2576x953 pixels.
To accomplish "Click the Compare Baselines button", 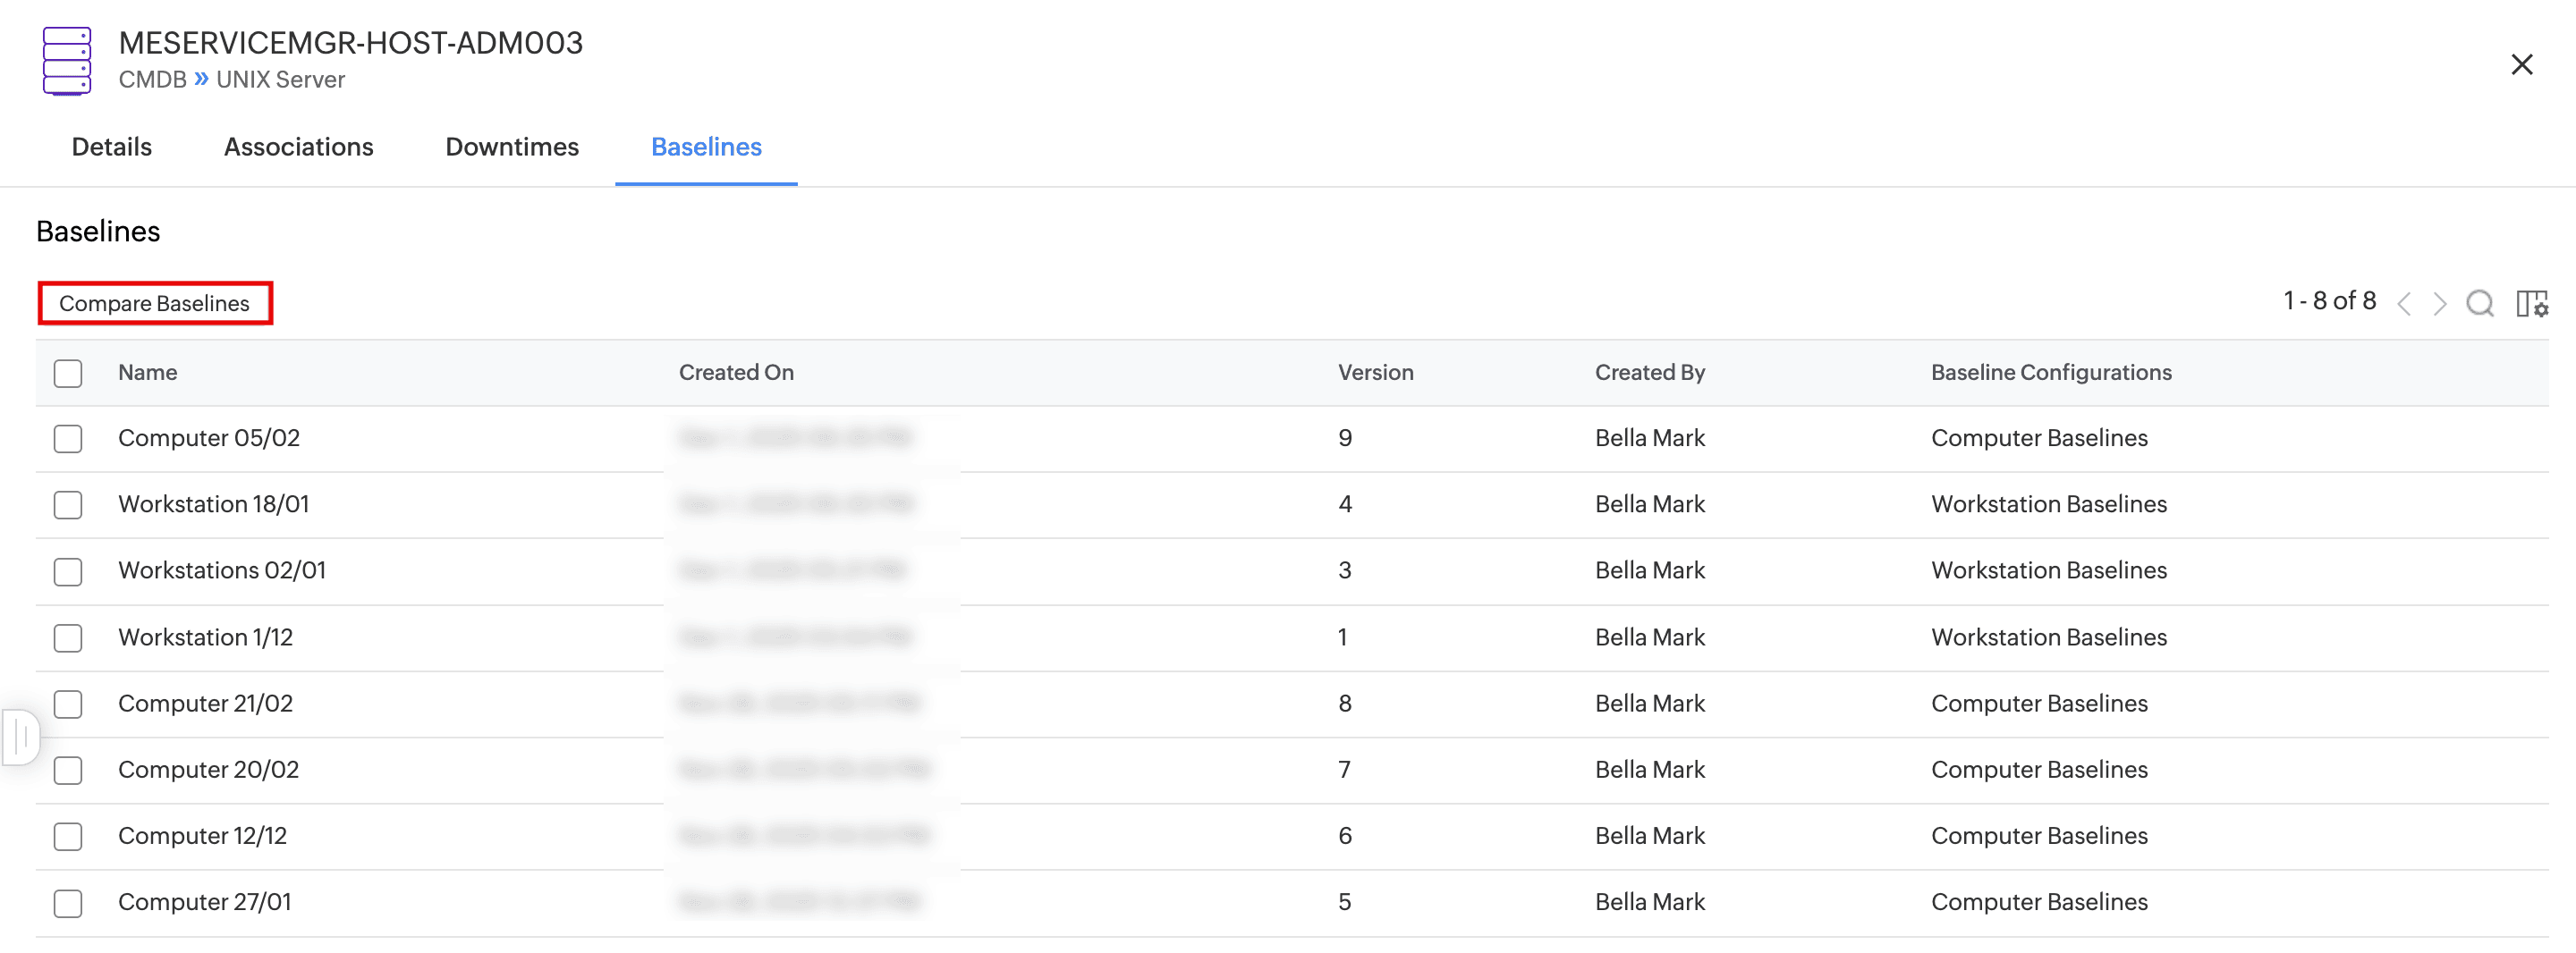I will [155, 303].
